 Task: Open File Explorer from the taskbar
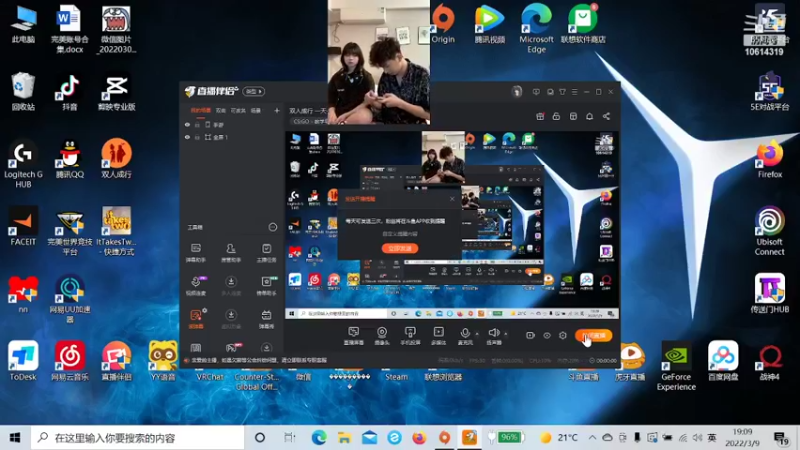point(344,438)
